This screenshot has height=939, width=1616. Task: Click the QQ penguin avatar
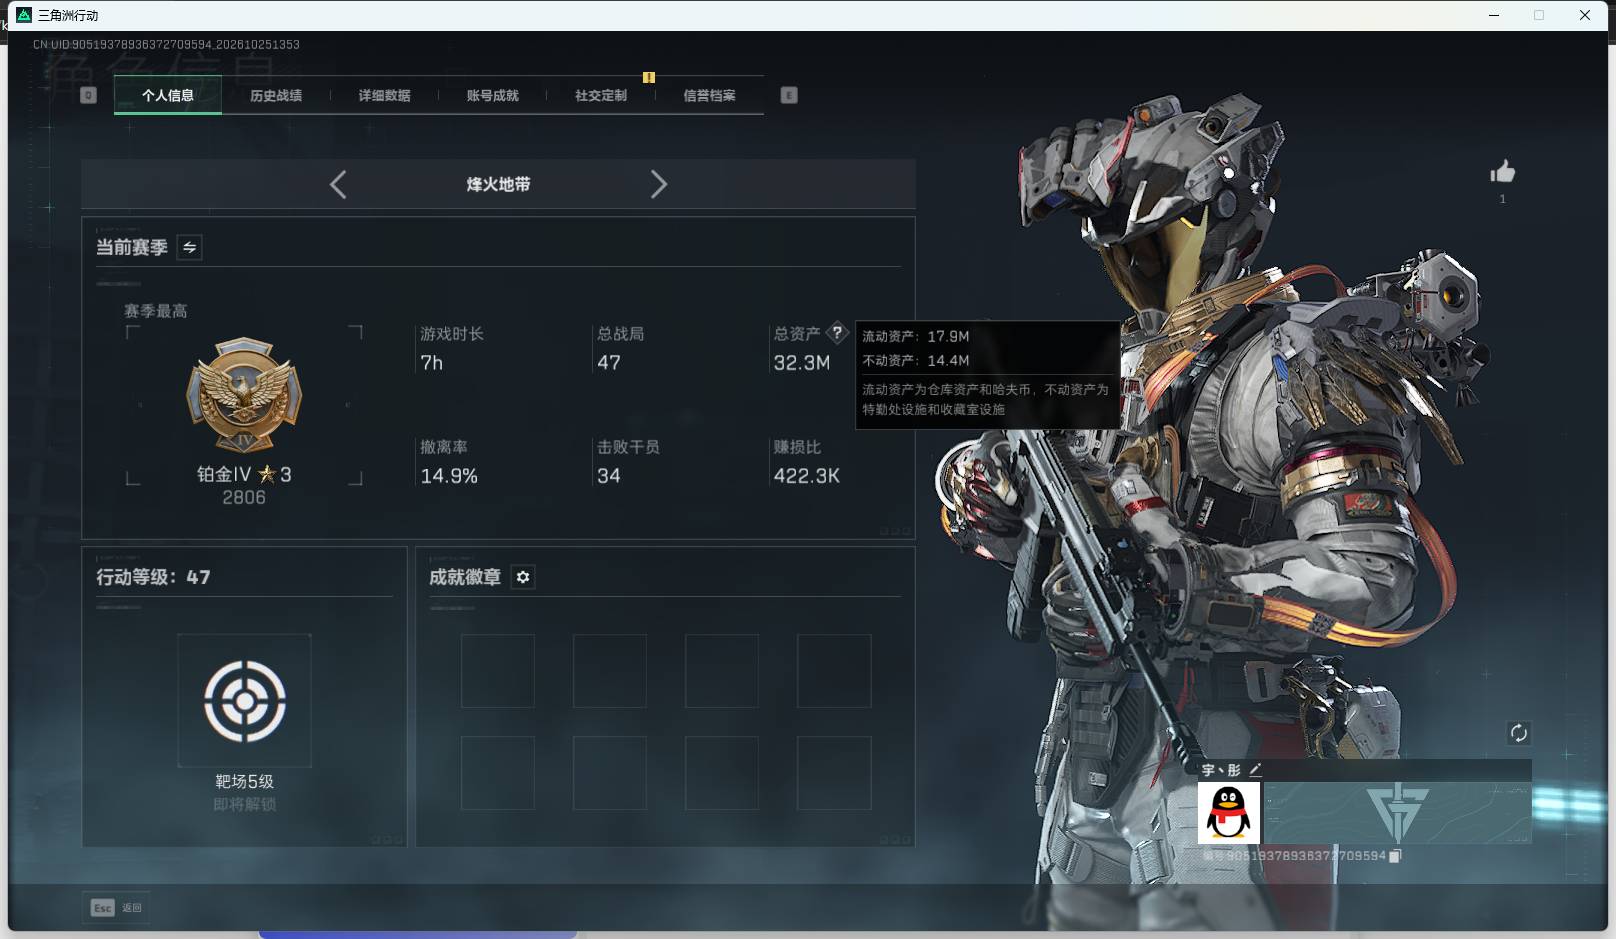(1229, 813)
